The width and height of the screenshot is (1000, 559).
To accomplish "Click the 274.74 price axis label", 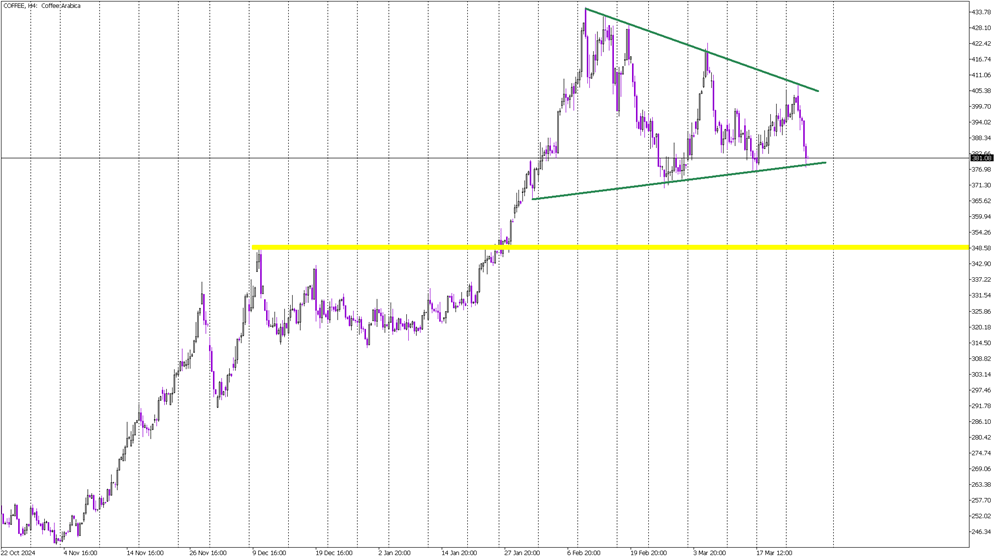I will tap(982, 453).
